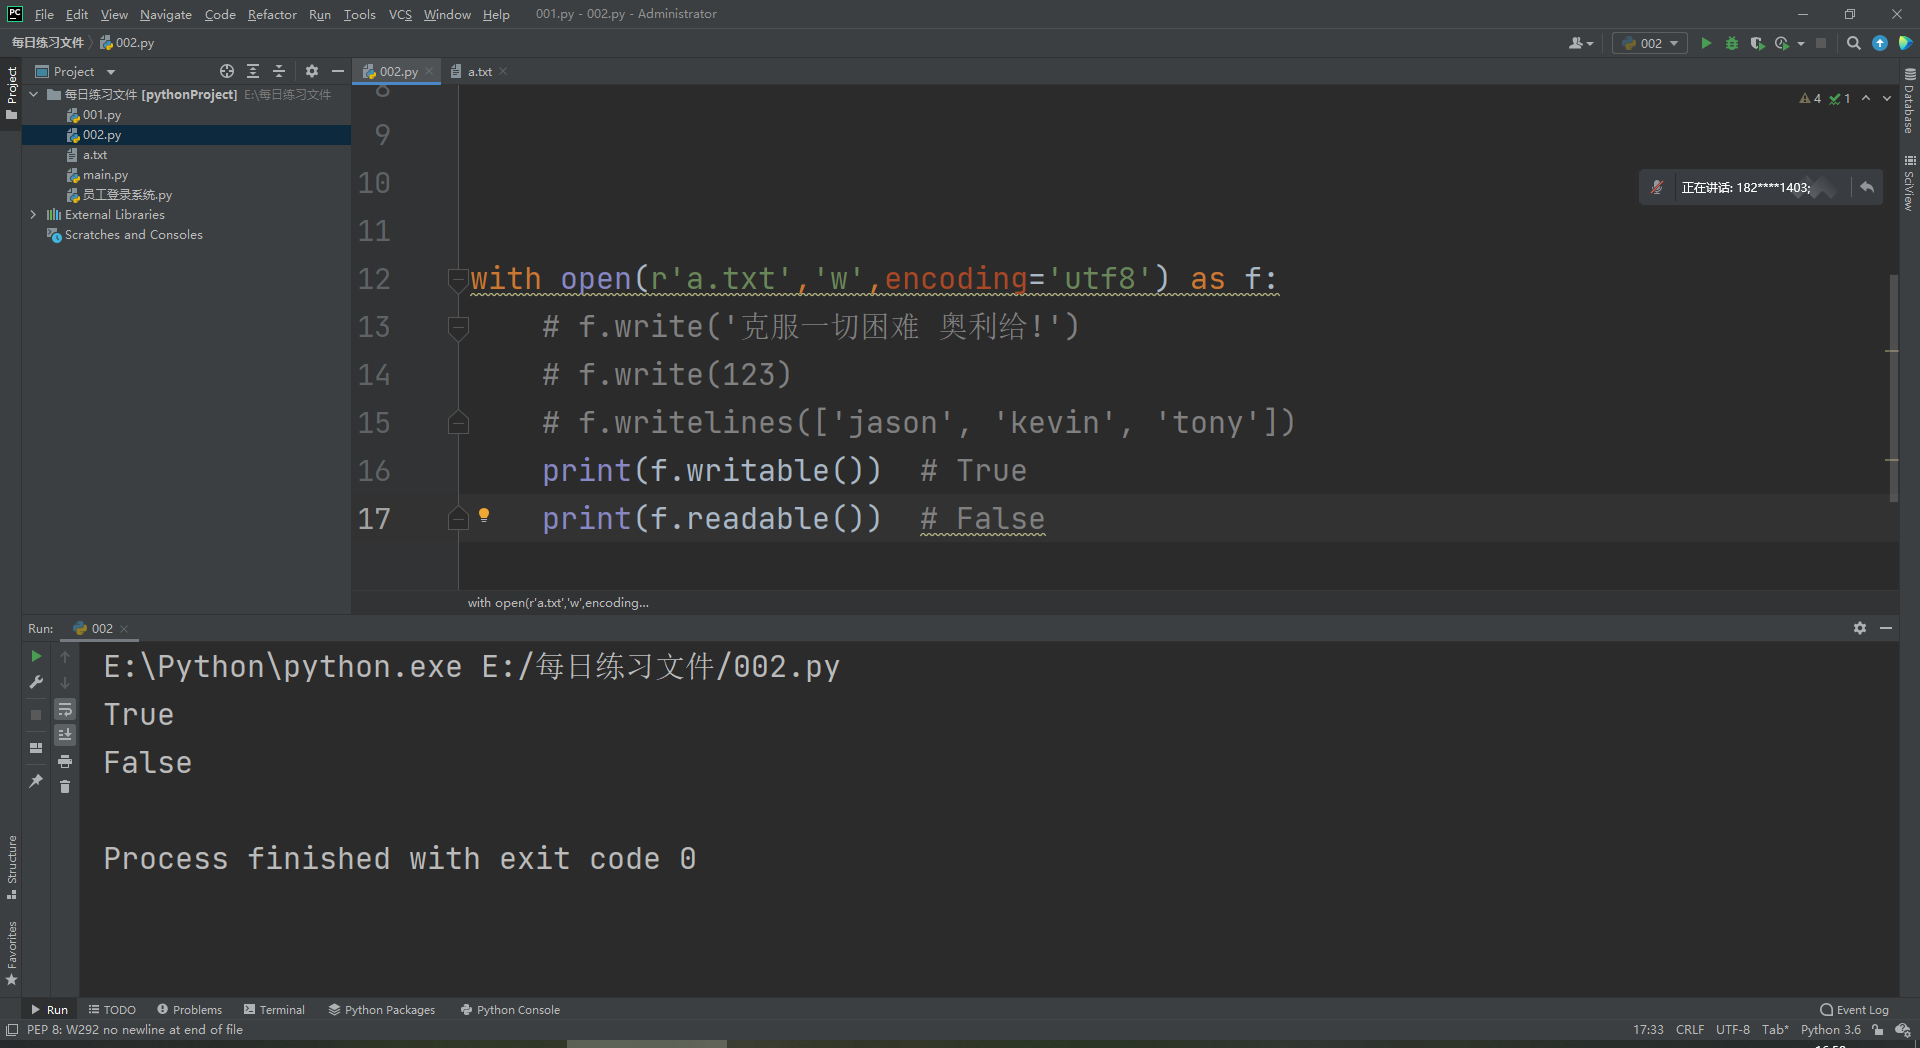
Task: Click the reply arrow in speaking widget
Action: [1867, 187]
